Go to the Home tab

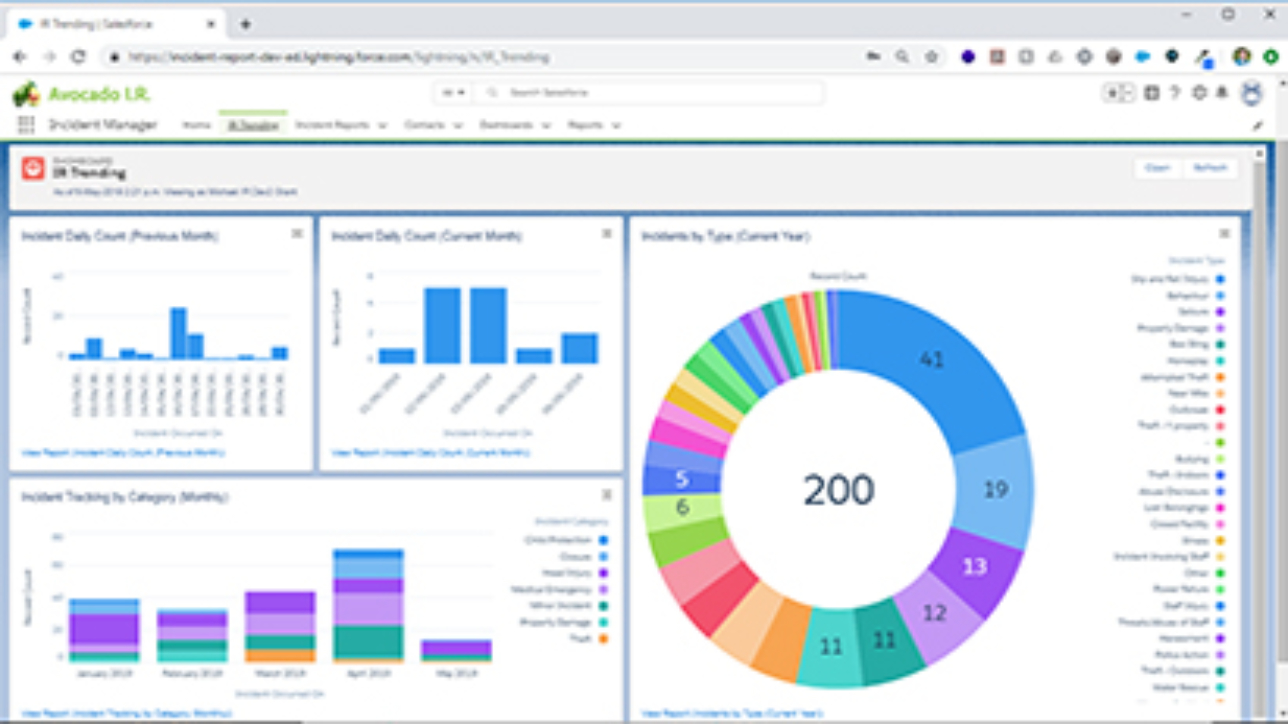click(196, 126)
